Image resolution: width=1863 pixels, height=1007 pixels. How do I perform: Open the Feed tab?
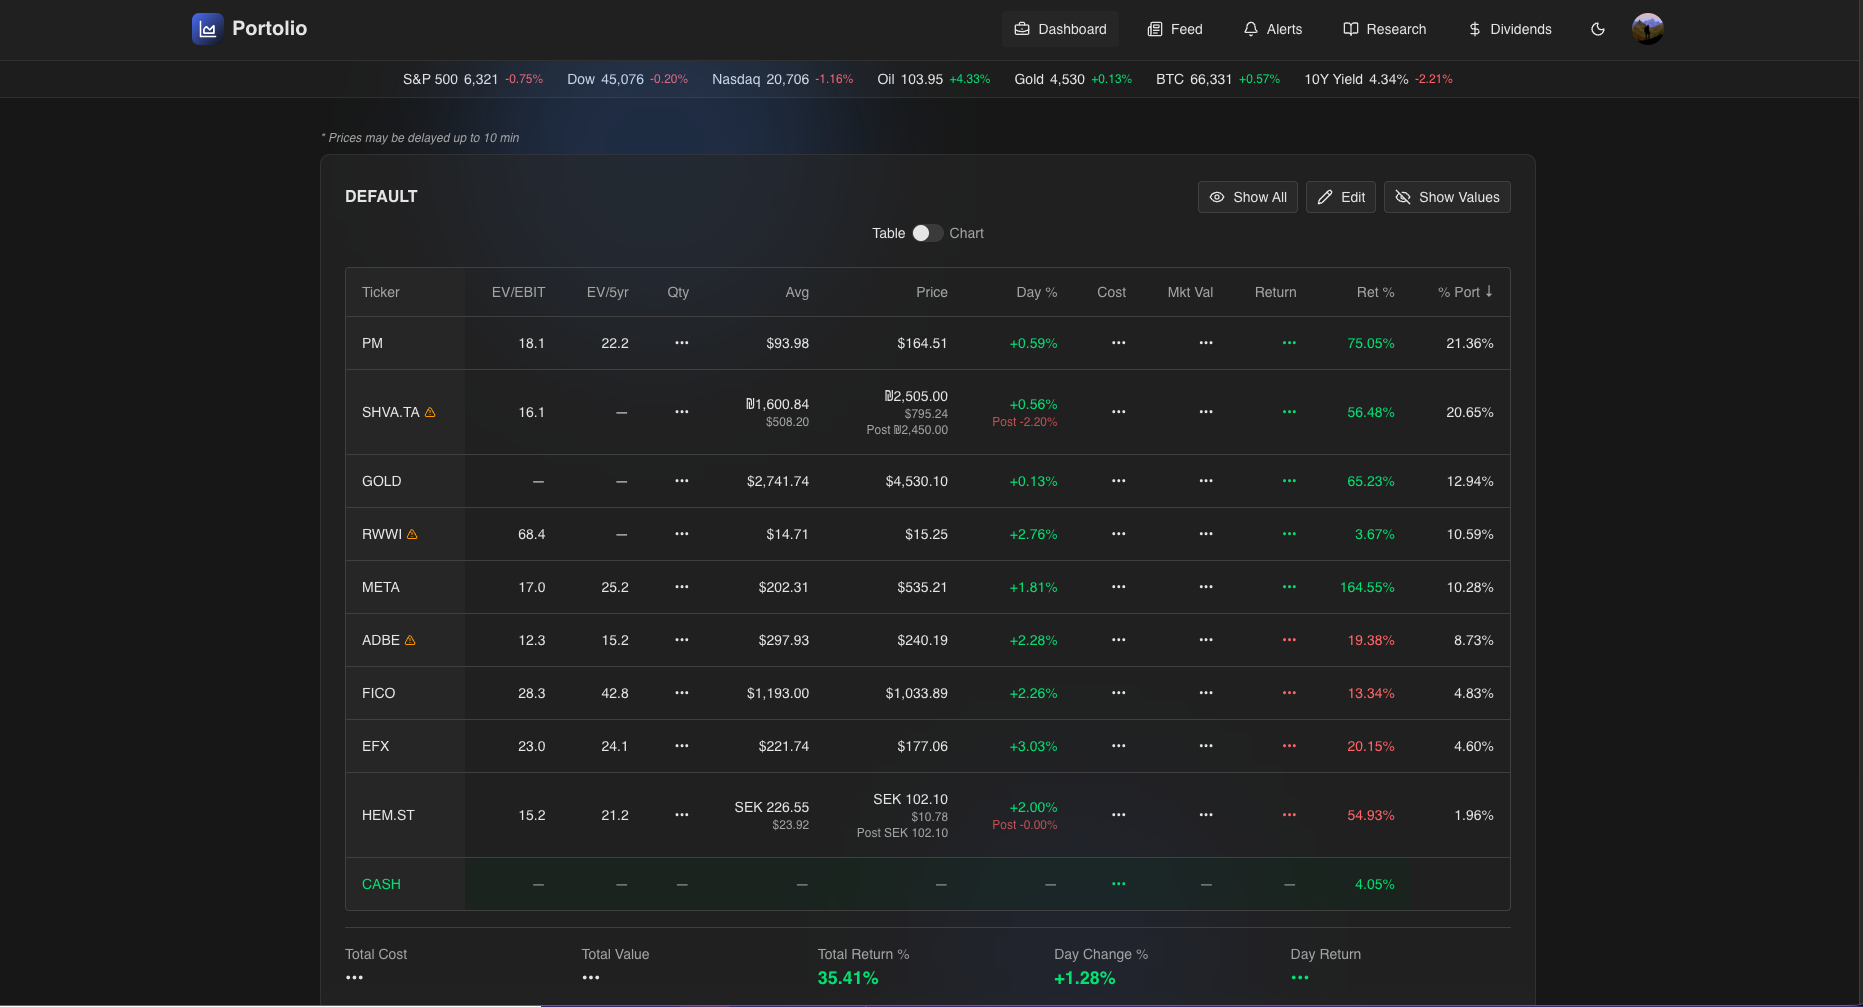tap(1175, 29)
